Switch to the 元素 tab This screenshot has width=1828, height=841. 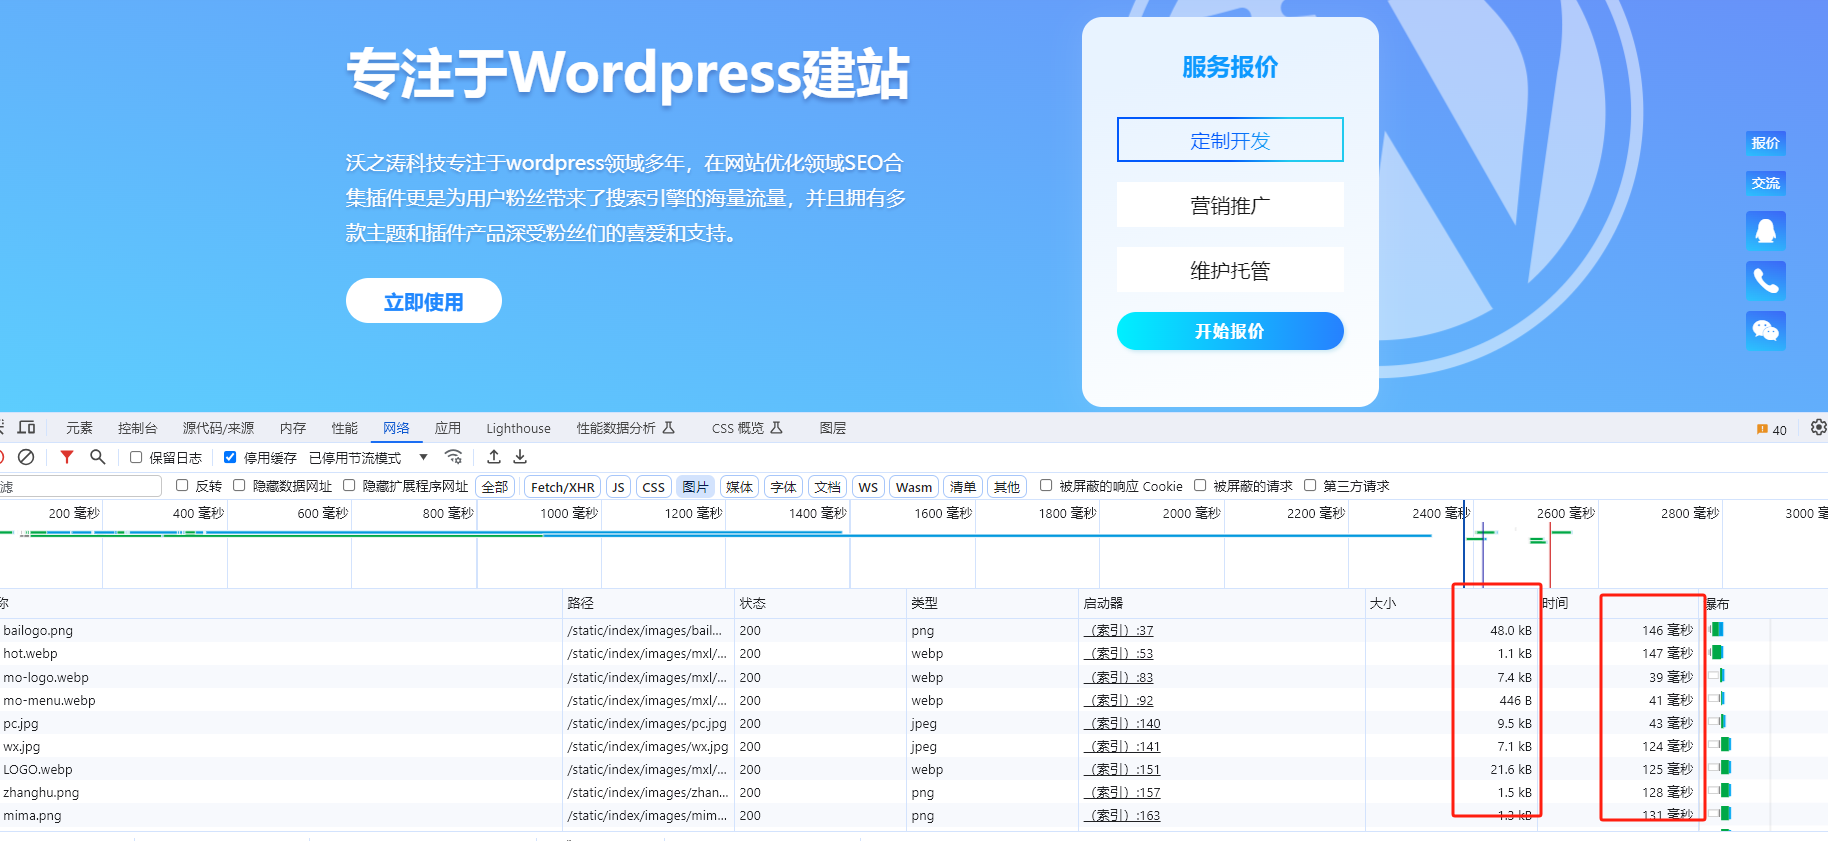coord(79,428)
